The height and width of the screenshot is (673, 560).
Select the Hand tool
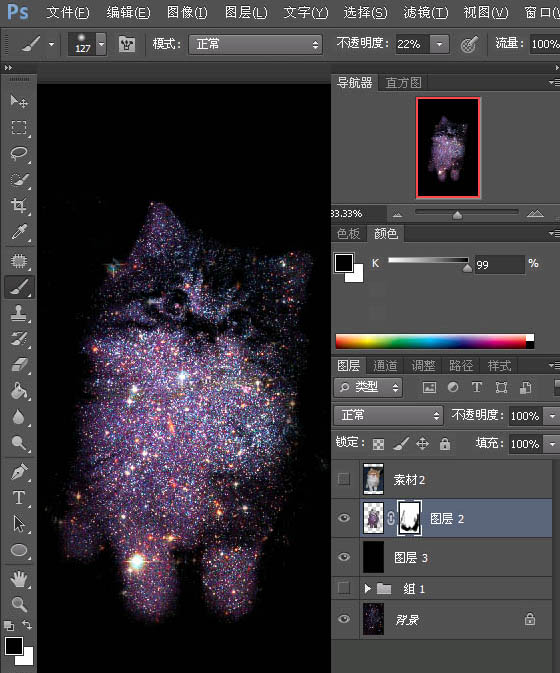[19, 579]
